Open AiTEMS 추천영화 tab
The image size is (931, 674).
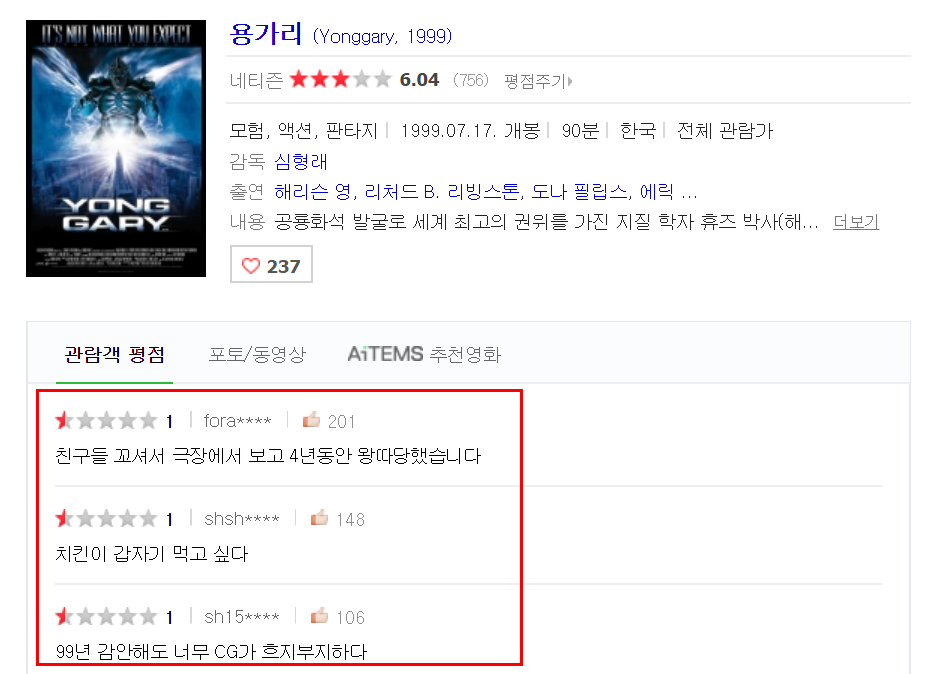(424, 355)
